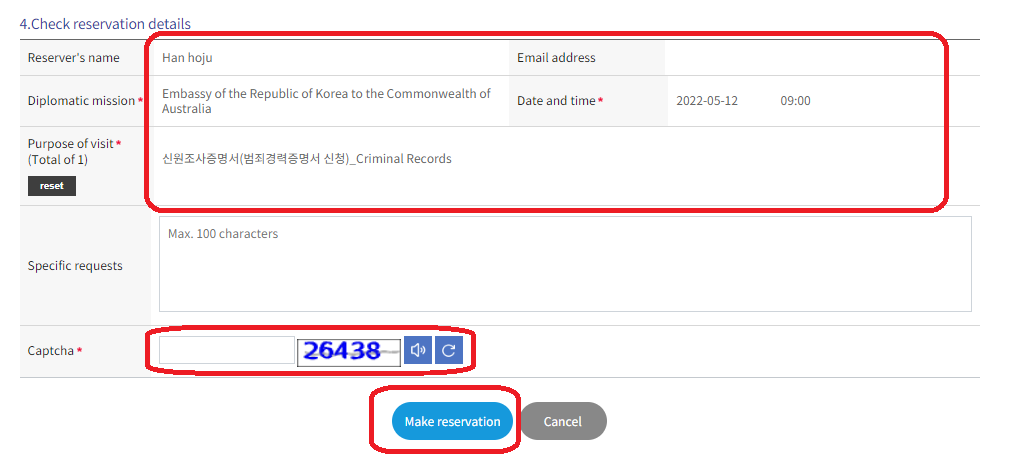This screenshot has height=461, width=1024.
Task: Click the Diplomatic mission label
Action: 81,101
